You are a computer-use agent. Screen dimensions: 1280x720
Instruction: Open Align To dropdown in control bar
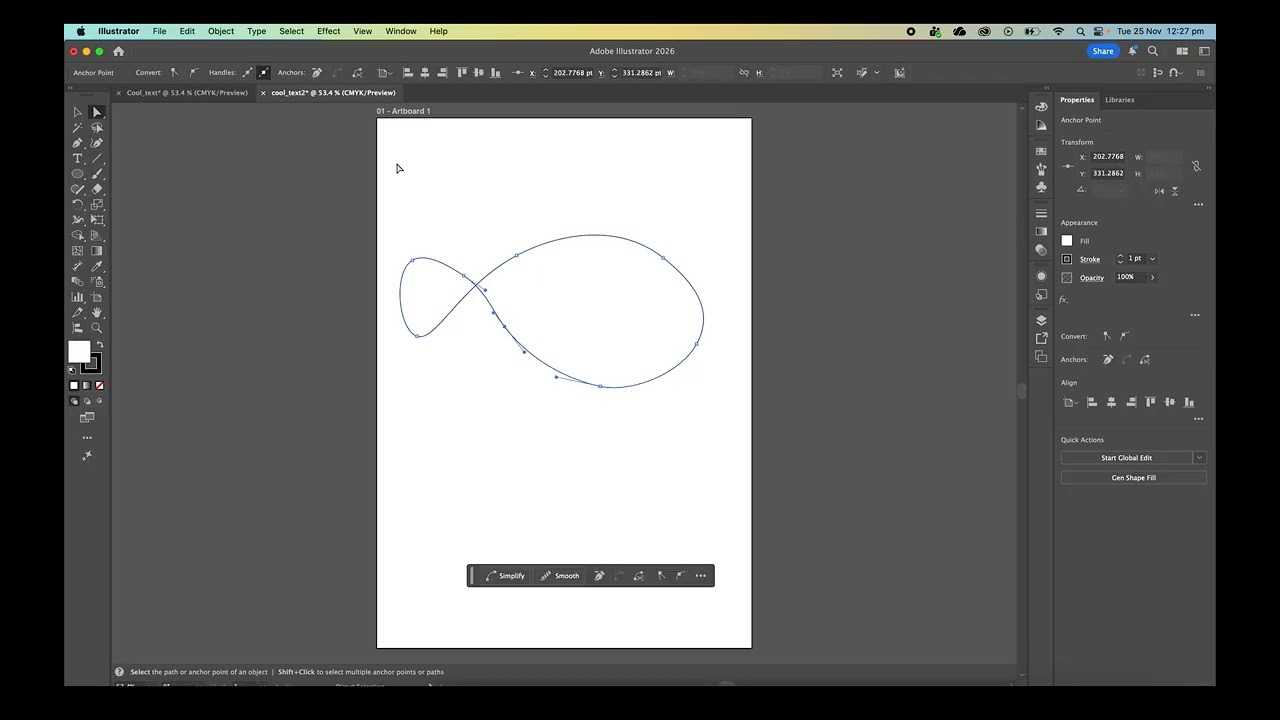pos(384,73)
